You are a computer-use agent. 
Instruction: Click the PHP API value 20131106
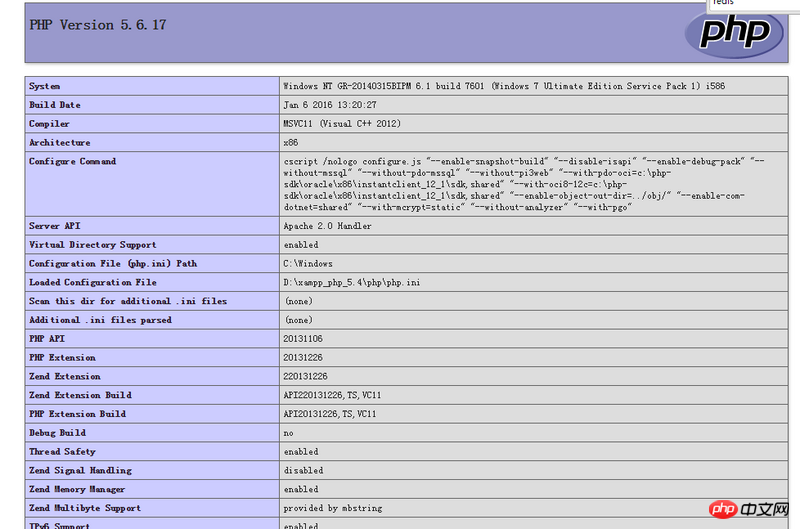[303, 339]
